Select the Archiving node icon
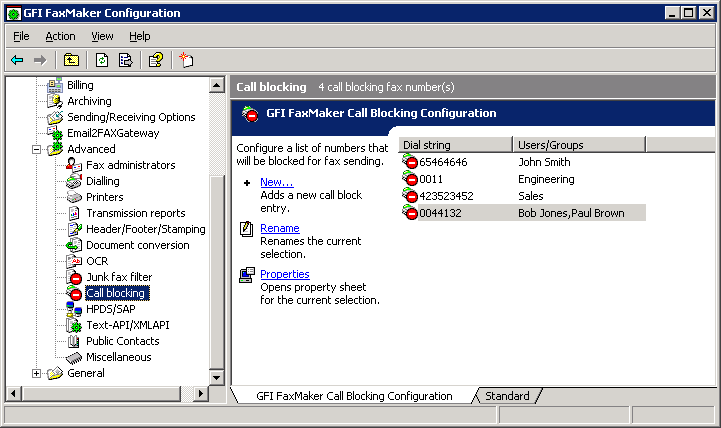Viewport: 721px width, 428px height. [55, 101]
